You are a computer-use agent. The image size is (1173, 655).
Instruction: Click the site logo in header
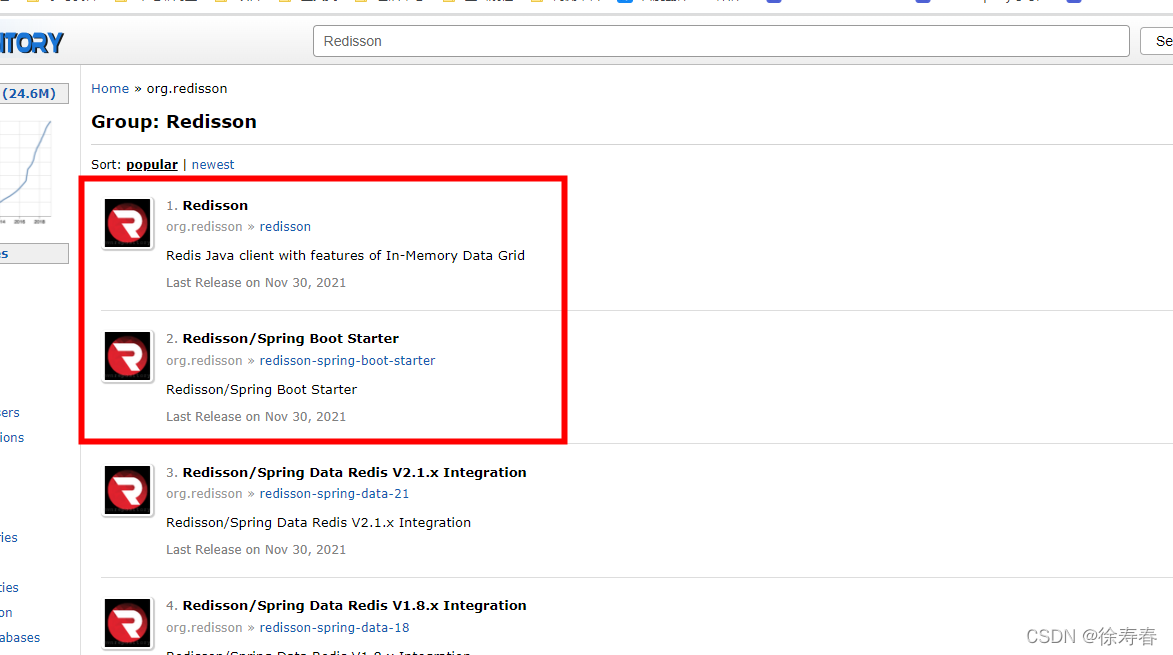click(31, 43)
